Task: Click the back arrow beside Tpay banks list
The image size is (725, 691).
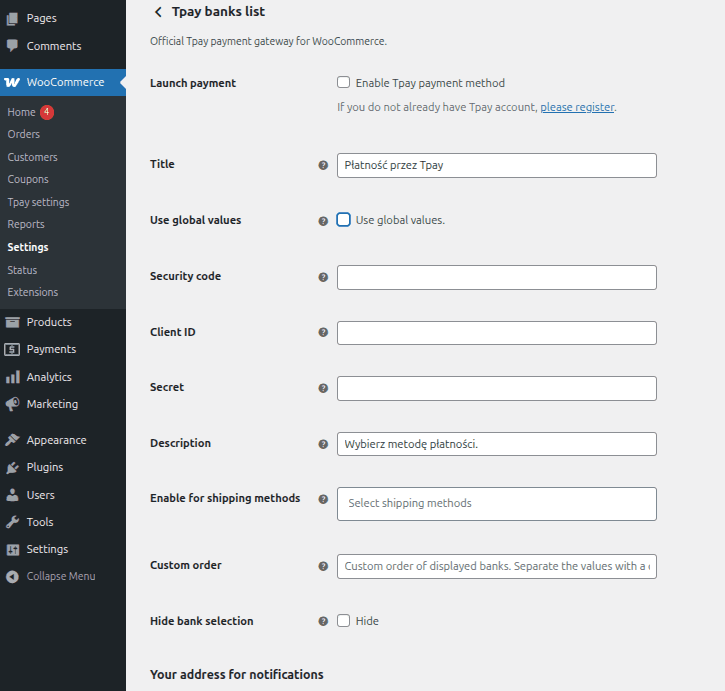Action: click(157, 12)
